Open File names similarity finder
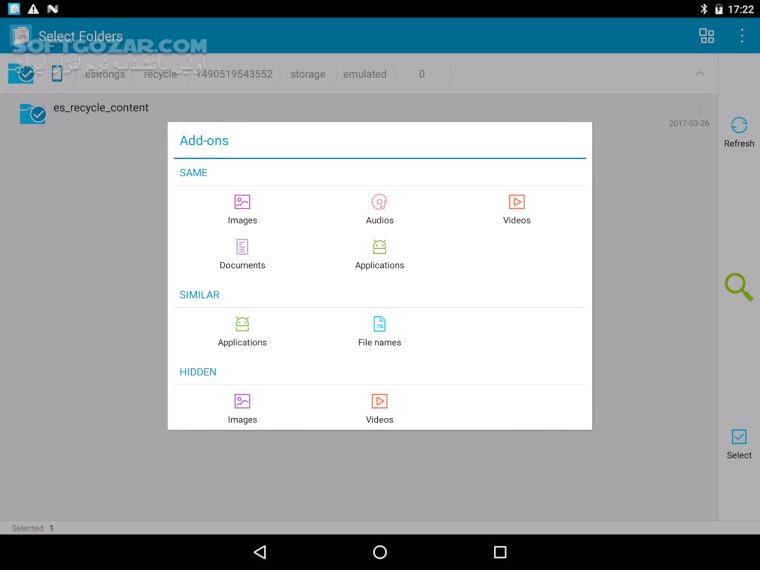 click(x=380, y=331)
